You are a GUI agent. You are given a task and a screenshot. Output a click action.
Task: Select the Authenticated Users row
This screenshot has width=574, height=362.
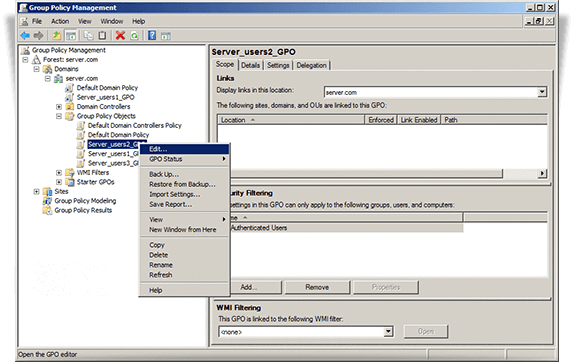[346, 228]
